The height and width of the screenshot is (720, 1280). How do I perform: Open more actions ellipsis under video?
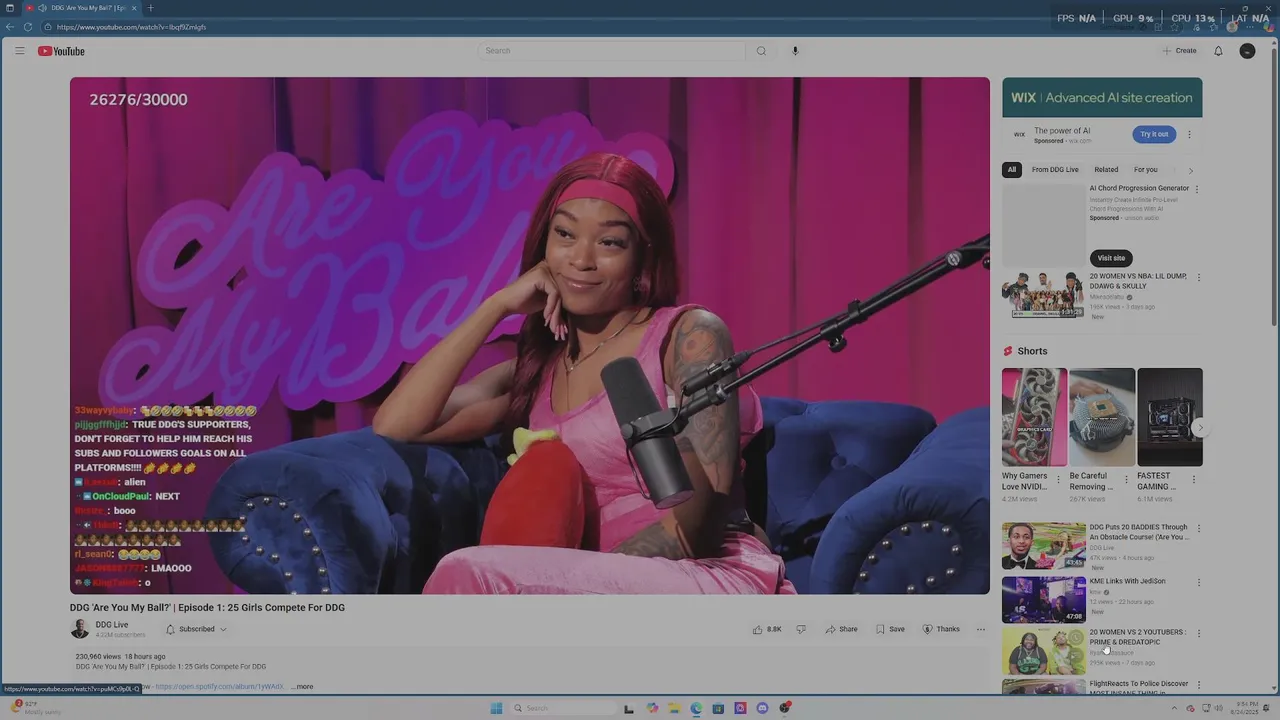tap(981, 629)
